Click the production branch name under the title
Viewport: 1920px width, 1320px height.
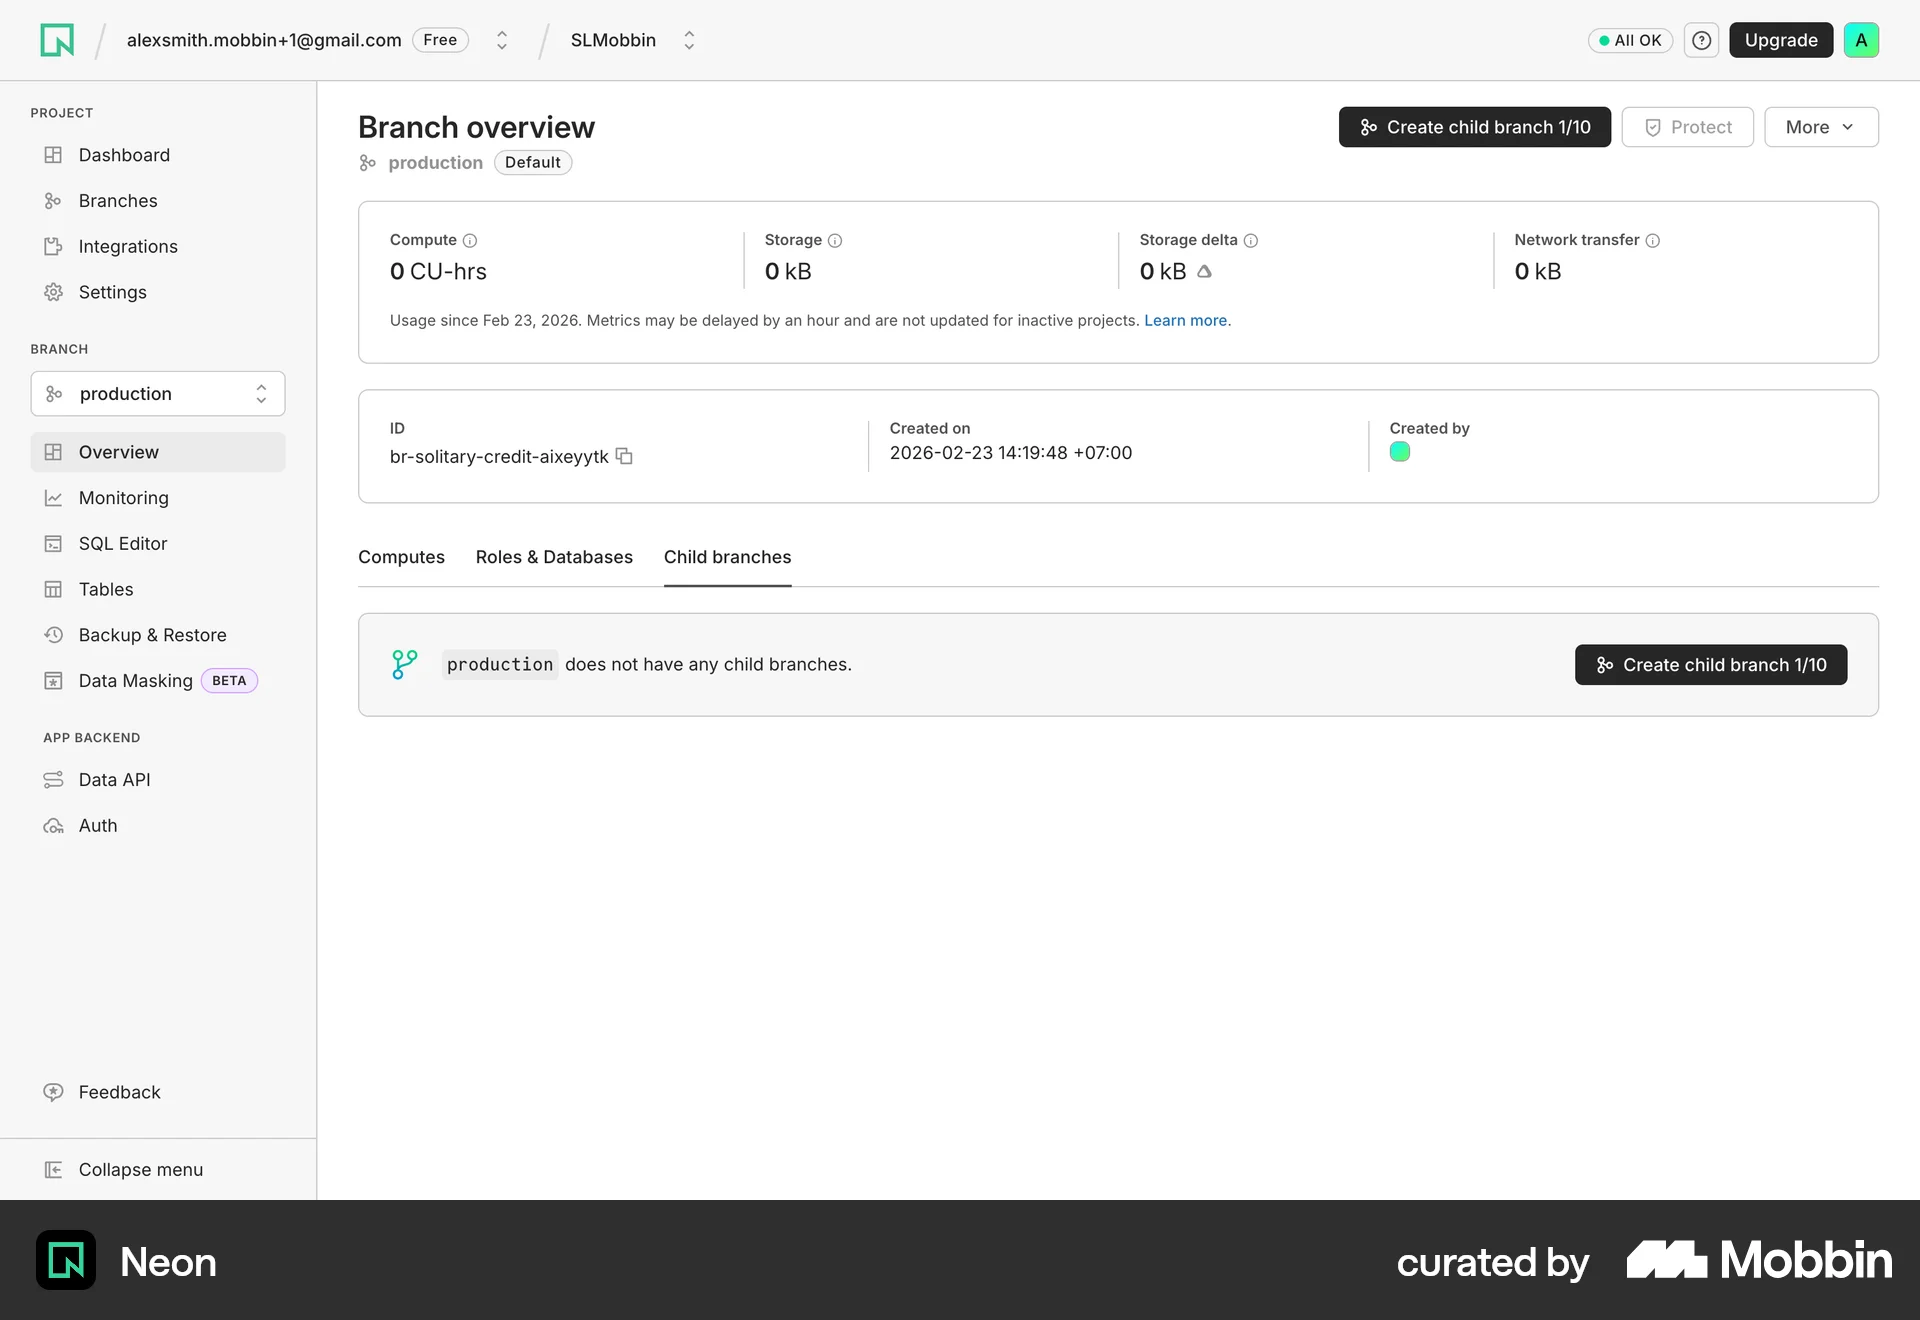435,162
